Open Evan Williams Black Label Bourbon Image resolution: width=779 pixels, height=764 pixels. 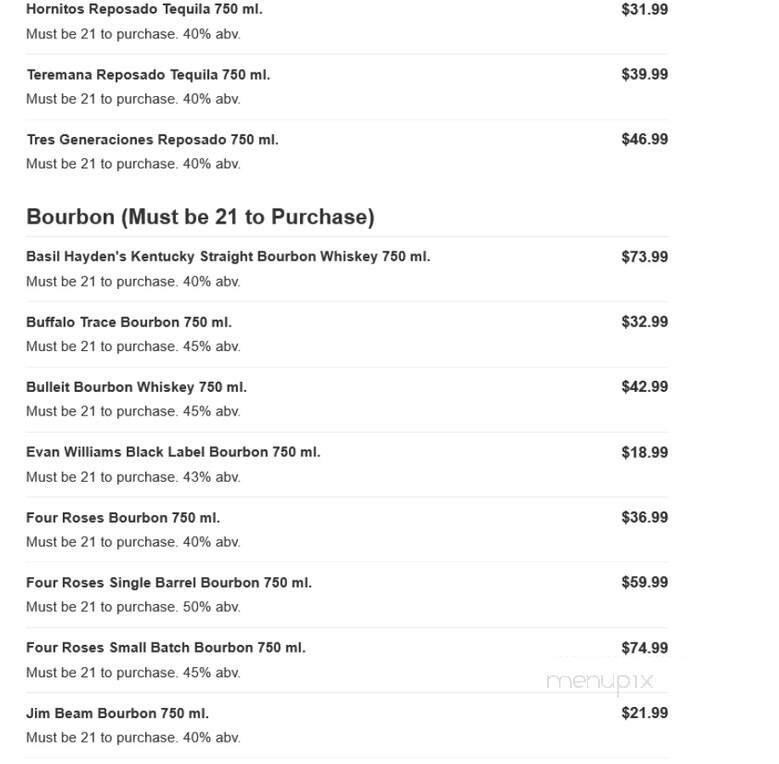click(173, 452)
